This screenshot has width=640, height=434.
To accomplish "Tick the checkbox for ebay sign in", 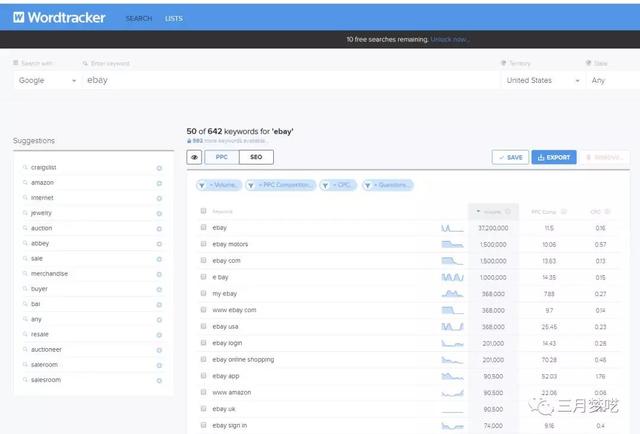I will coord(203,425).
